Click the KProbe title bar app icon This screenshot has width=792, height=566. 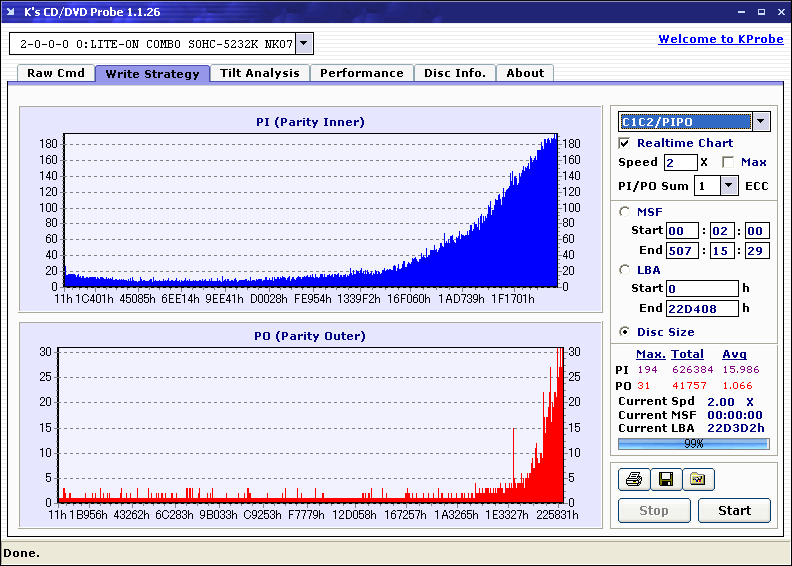(11, 12)
